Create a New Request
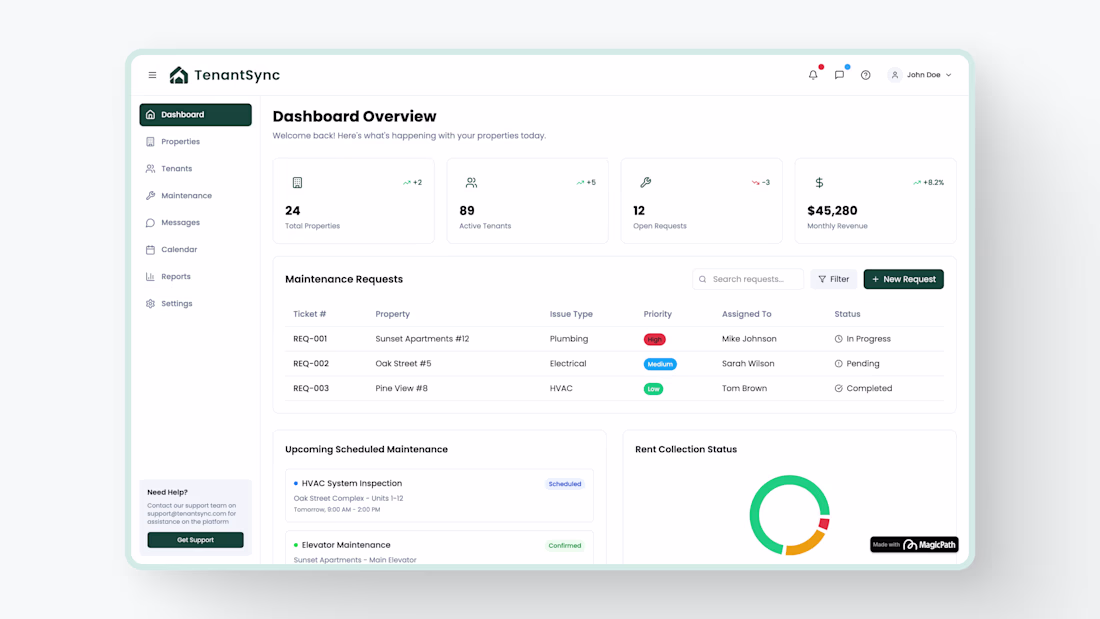 pyautogui.click(x=904, y=279)
